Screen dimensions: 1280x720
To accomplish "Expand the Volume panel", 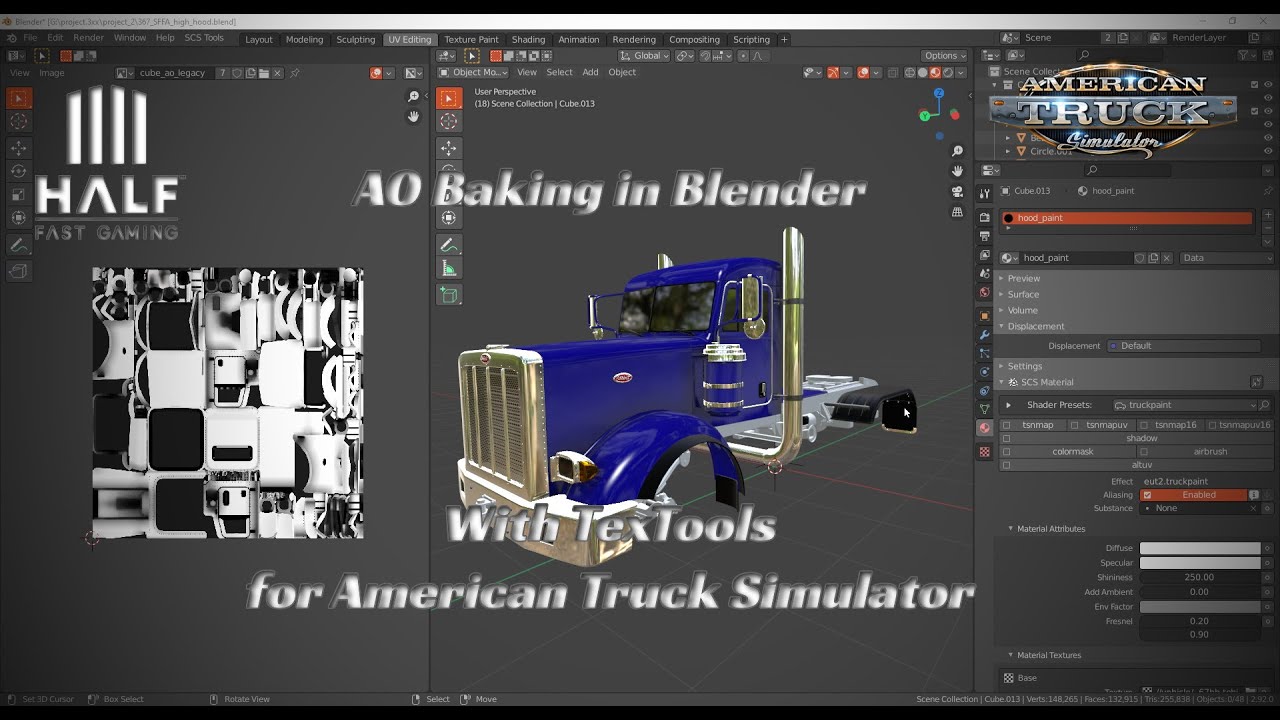I will pyautogui.click(x=1023, y=310).
